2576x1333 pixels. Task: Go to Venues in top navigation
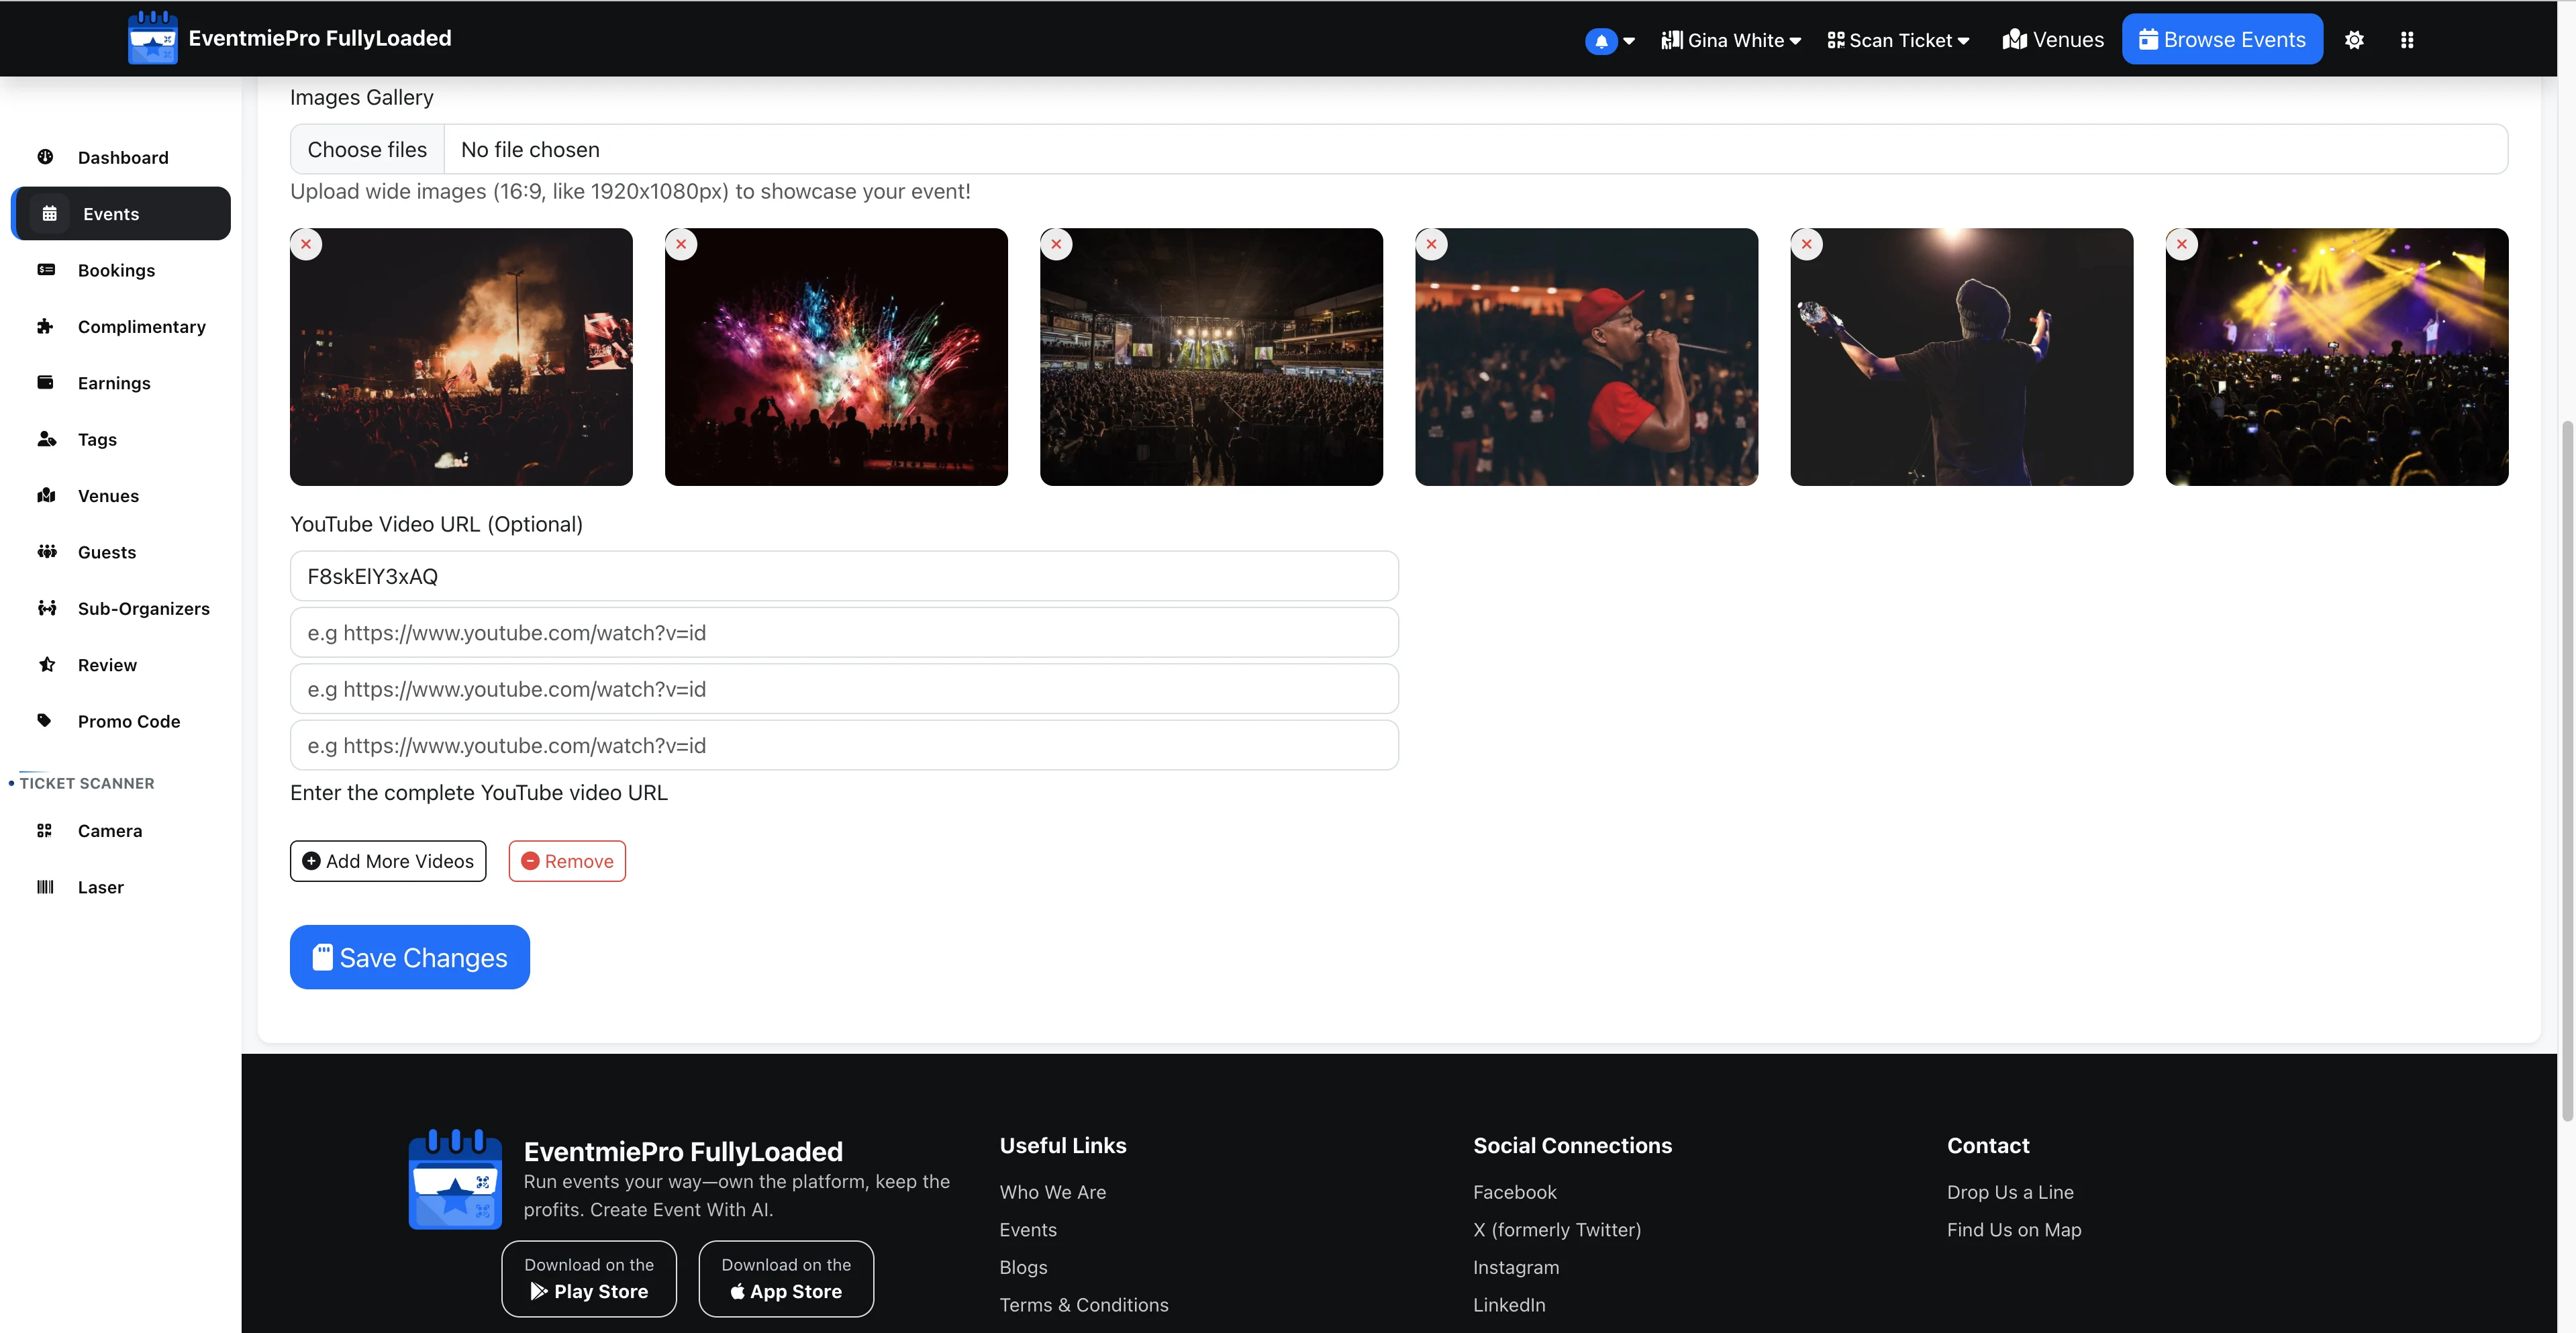pyautogui.click(x=2053, y=40)
